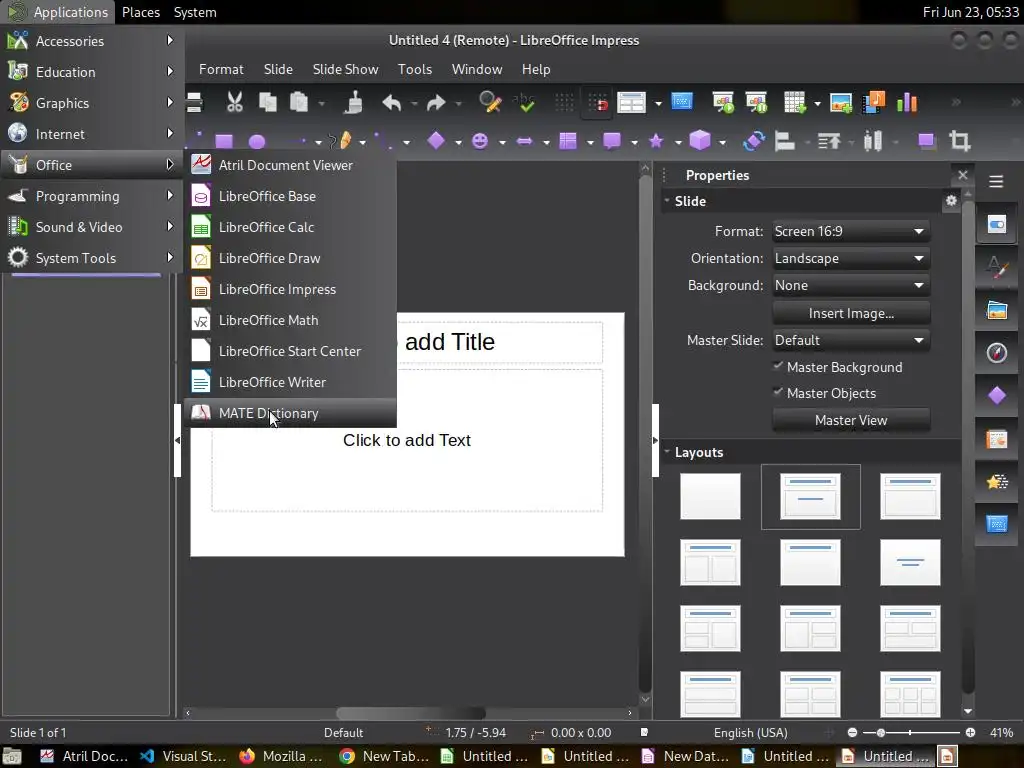Screen dimensions: 1024x768
Task: Launch MATE Dictionary from Office submenu
Action: point(290,413)
